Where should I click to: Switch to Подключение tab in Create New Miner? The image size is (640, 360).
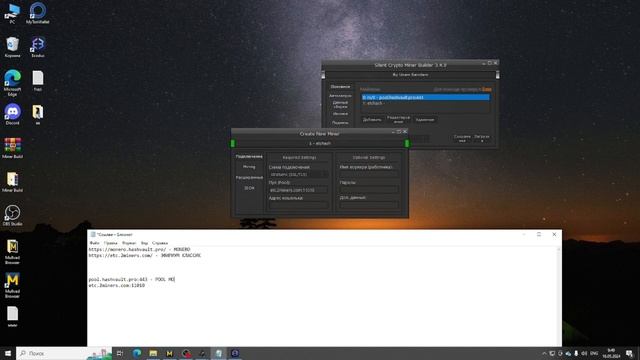(x=249, y=157)
